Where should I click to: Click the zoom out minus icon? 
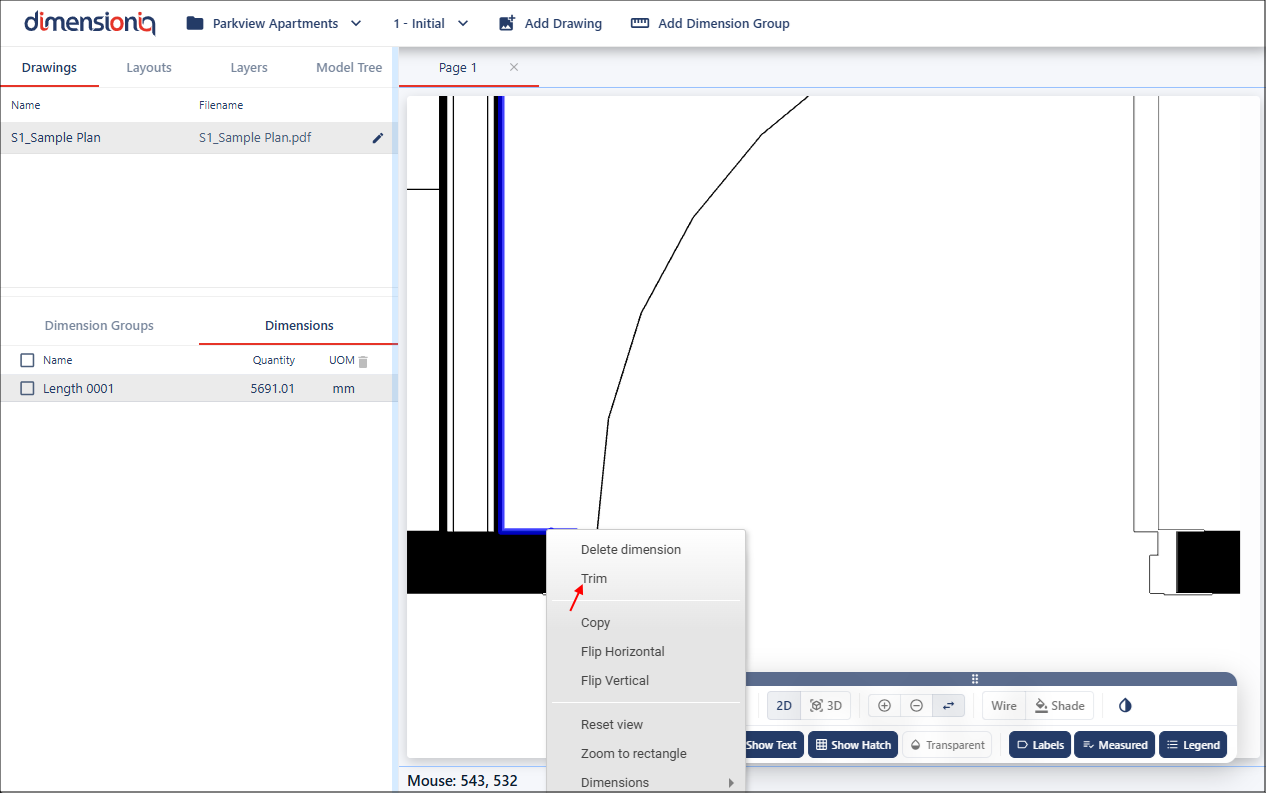(916, 706)
